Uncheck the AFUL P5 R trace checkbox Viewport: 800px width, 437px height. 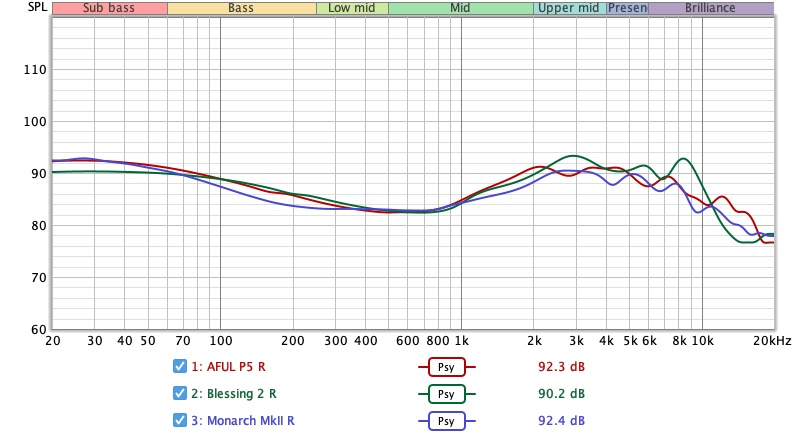[180, 366]
